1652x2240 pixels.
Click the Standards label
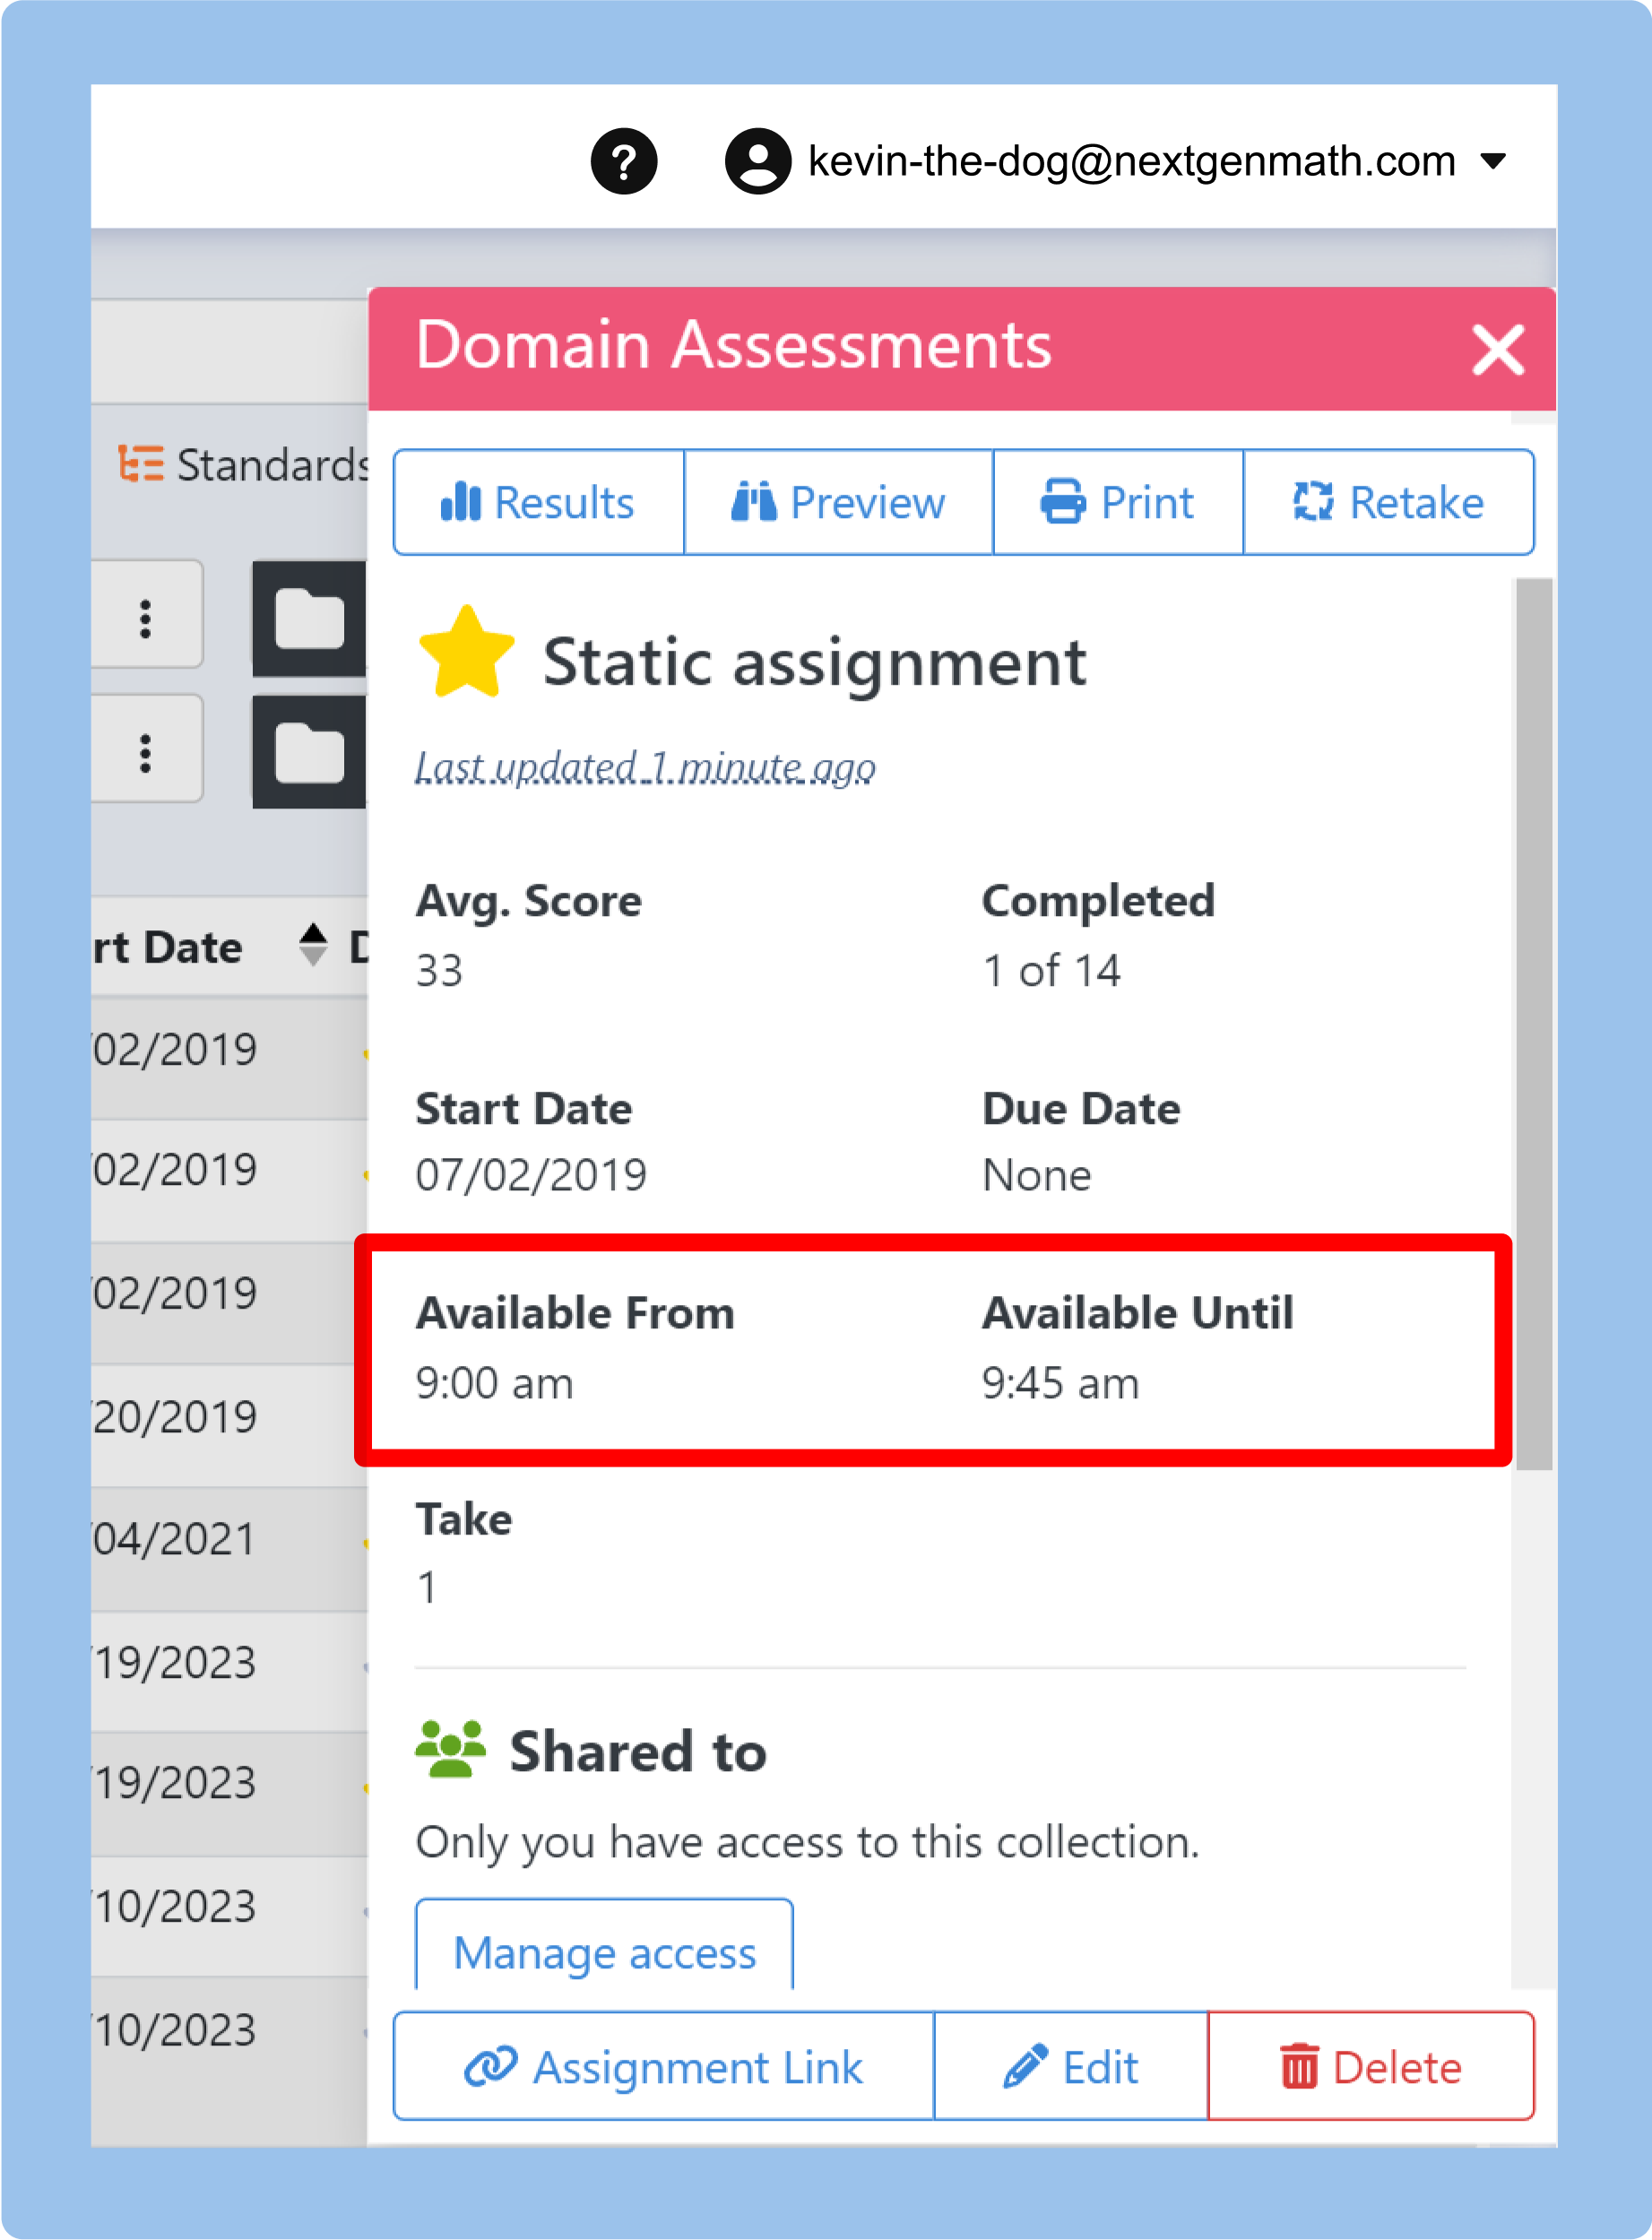coord(272,465)
